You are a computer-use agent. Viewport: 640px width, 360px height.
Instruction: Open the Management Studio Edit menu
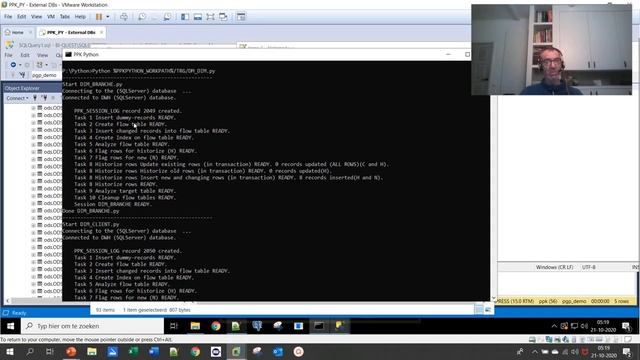coord(25,55)
